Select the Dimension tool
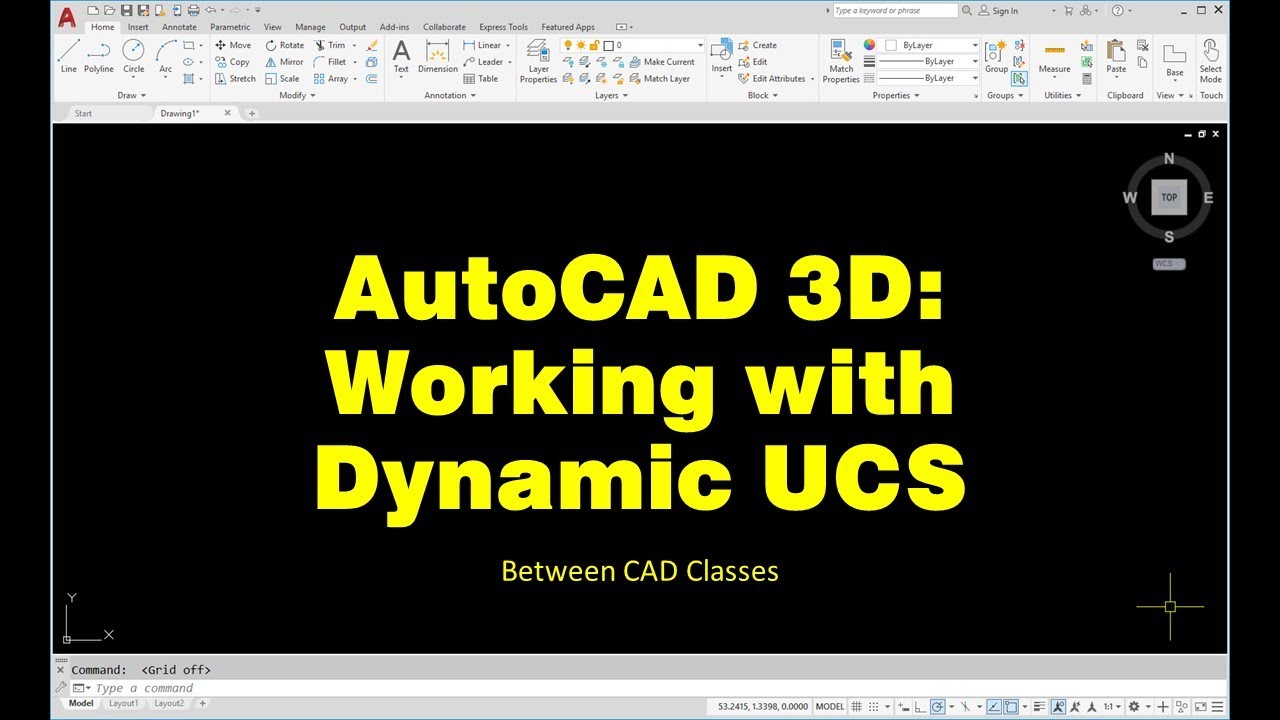 click(x=437, y=56)
